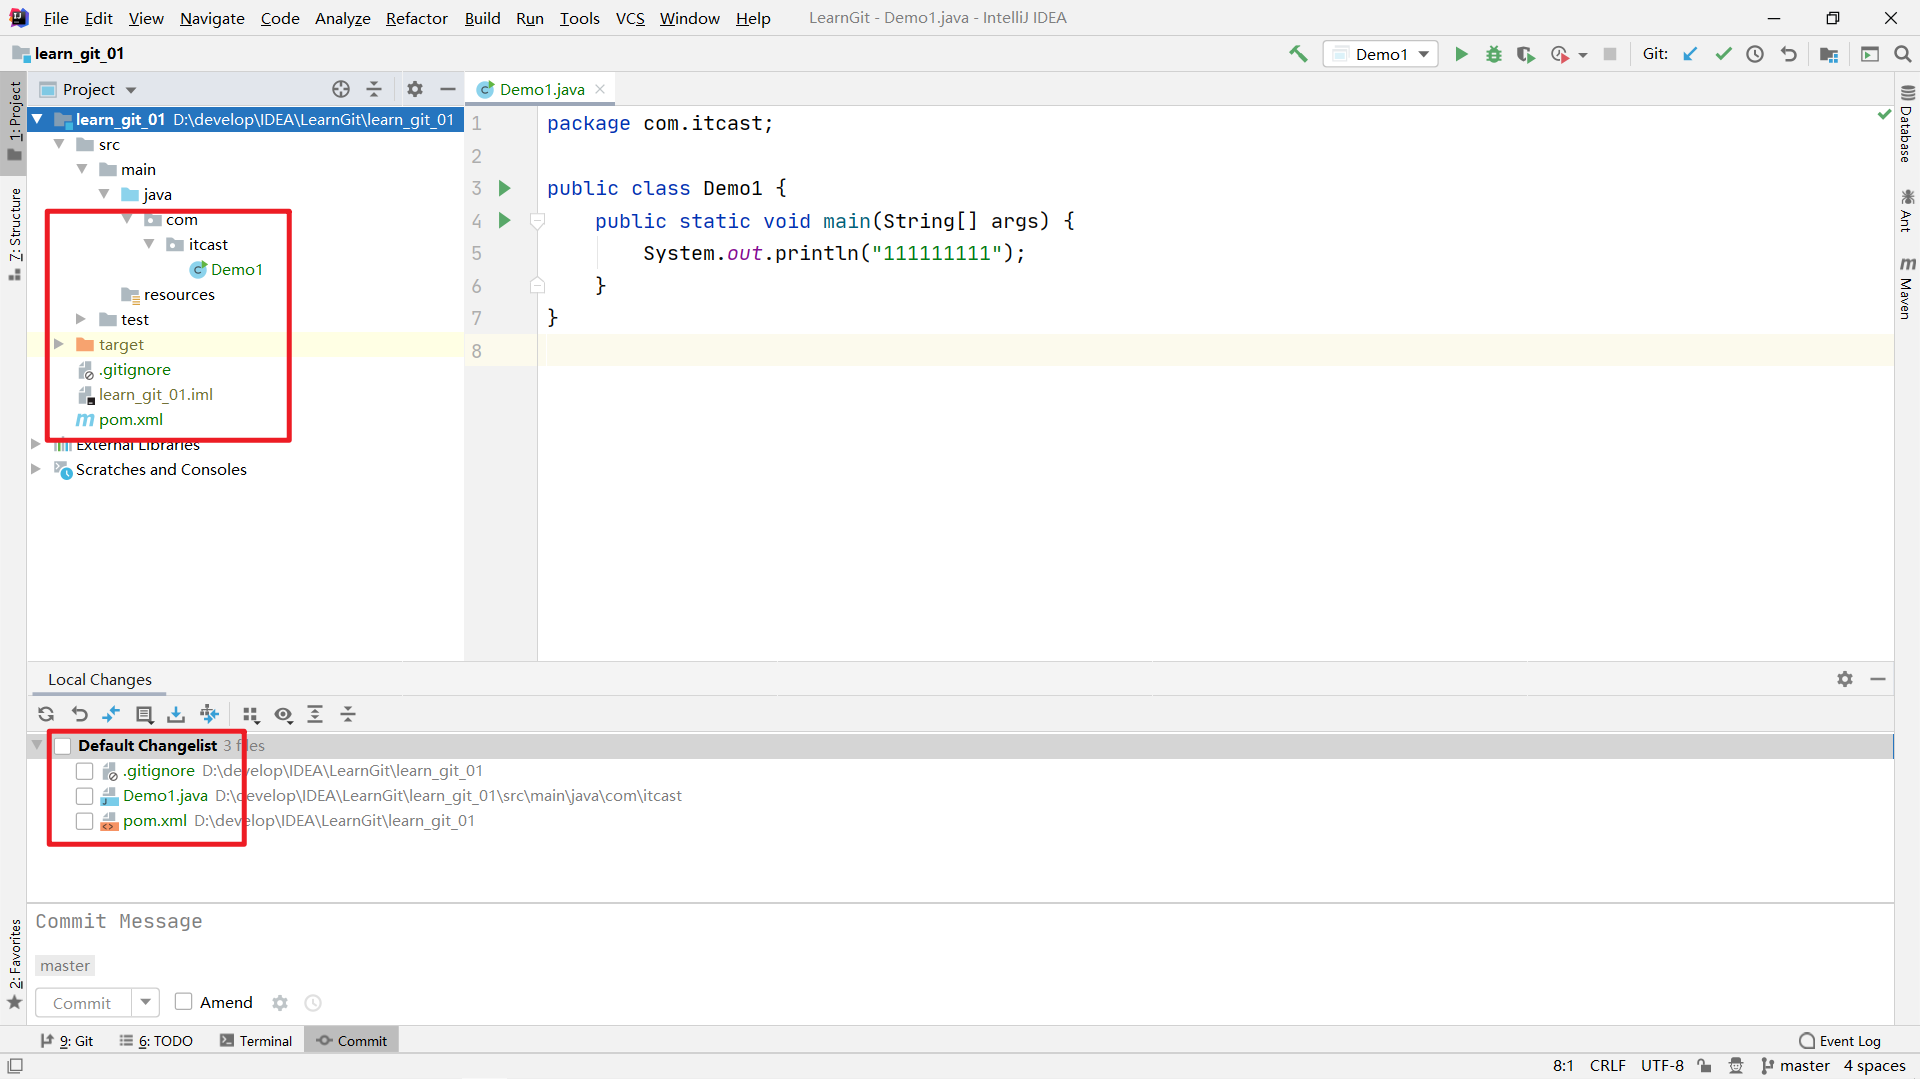Refresh local changes in the Commit panel
This screenshot has width=1920, height=1079.
pyautogui.click(x=46, y=714)
